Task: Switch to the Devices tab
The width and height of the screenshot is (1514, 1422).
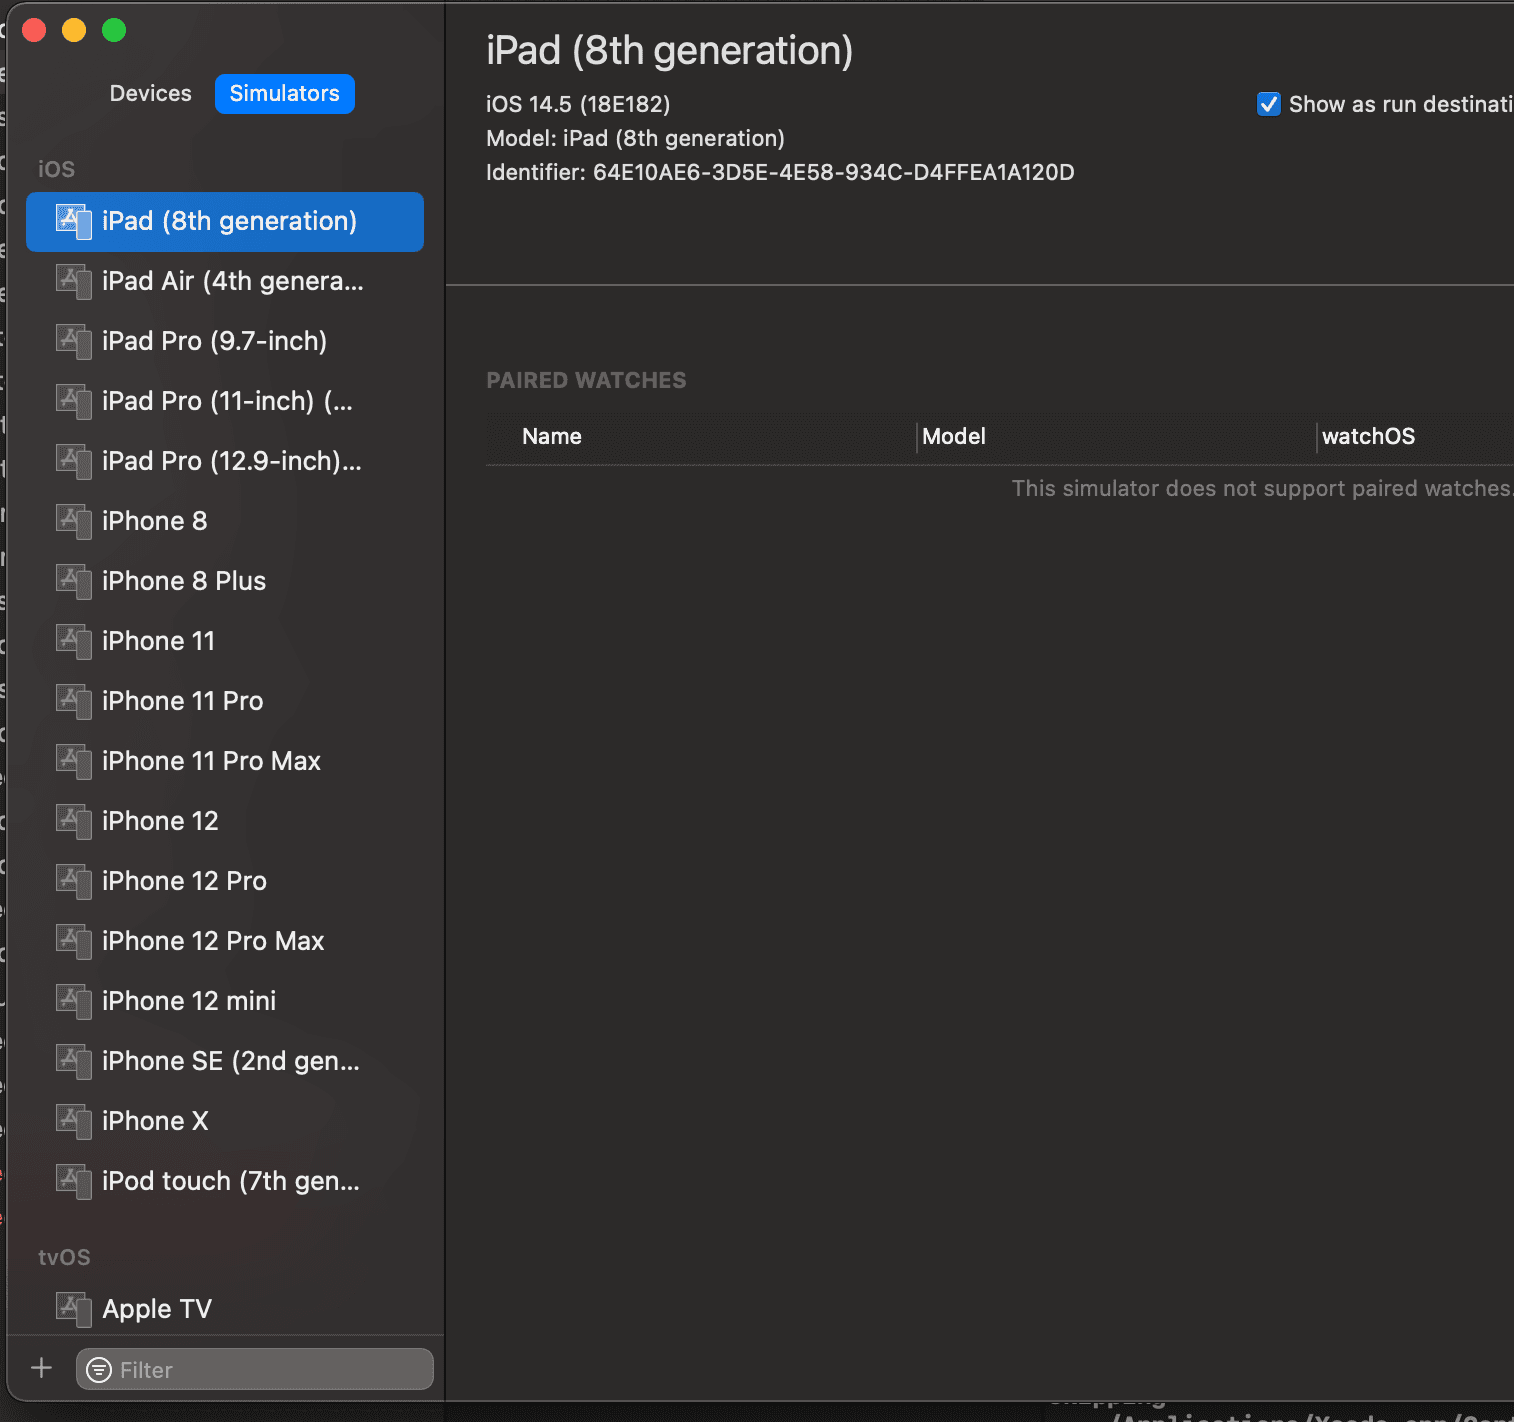Action: [150, 94]
